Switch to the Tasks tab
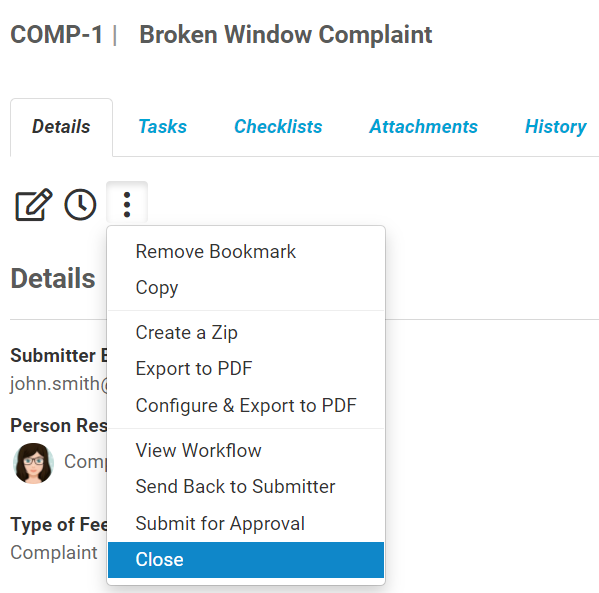 [x=162, y=127]
